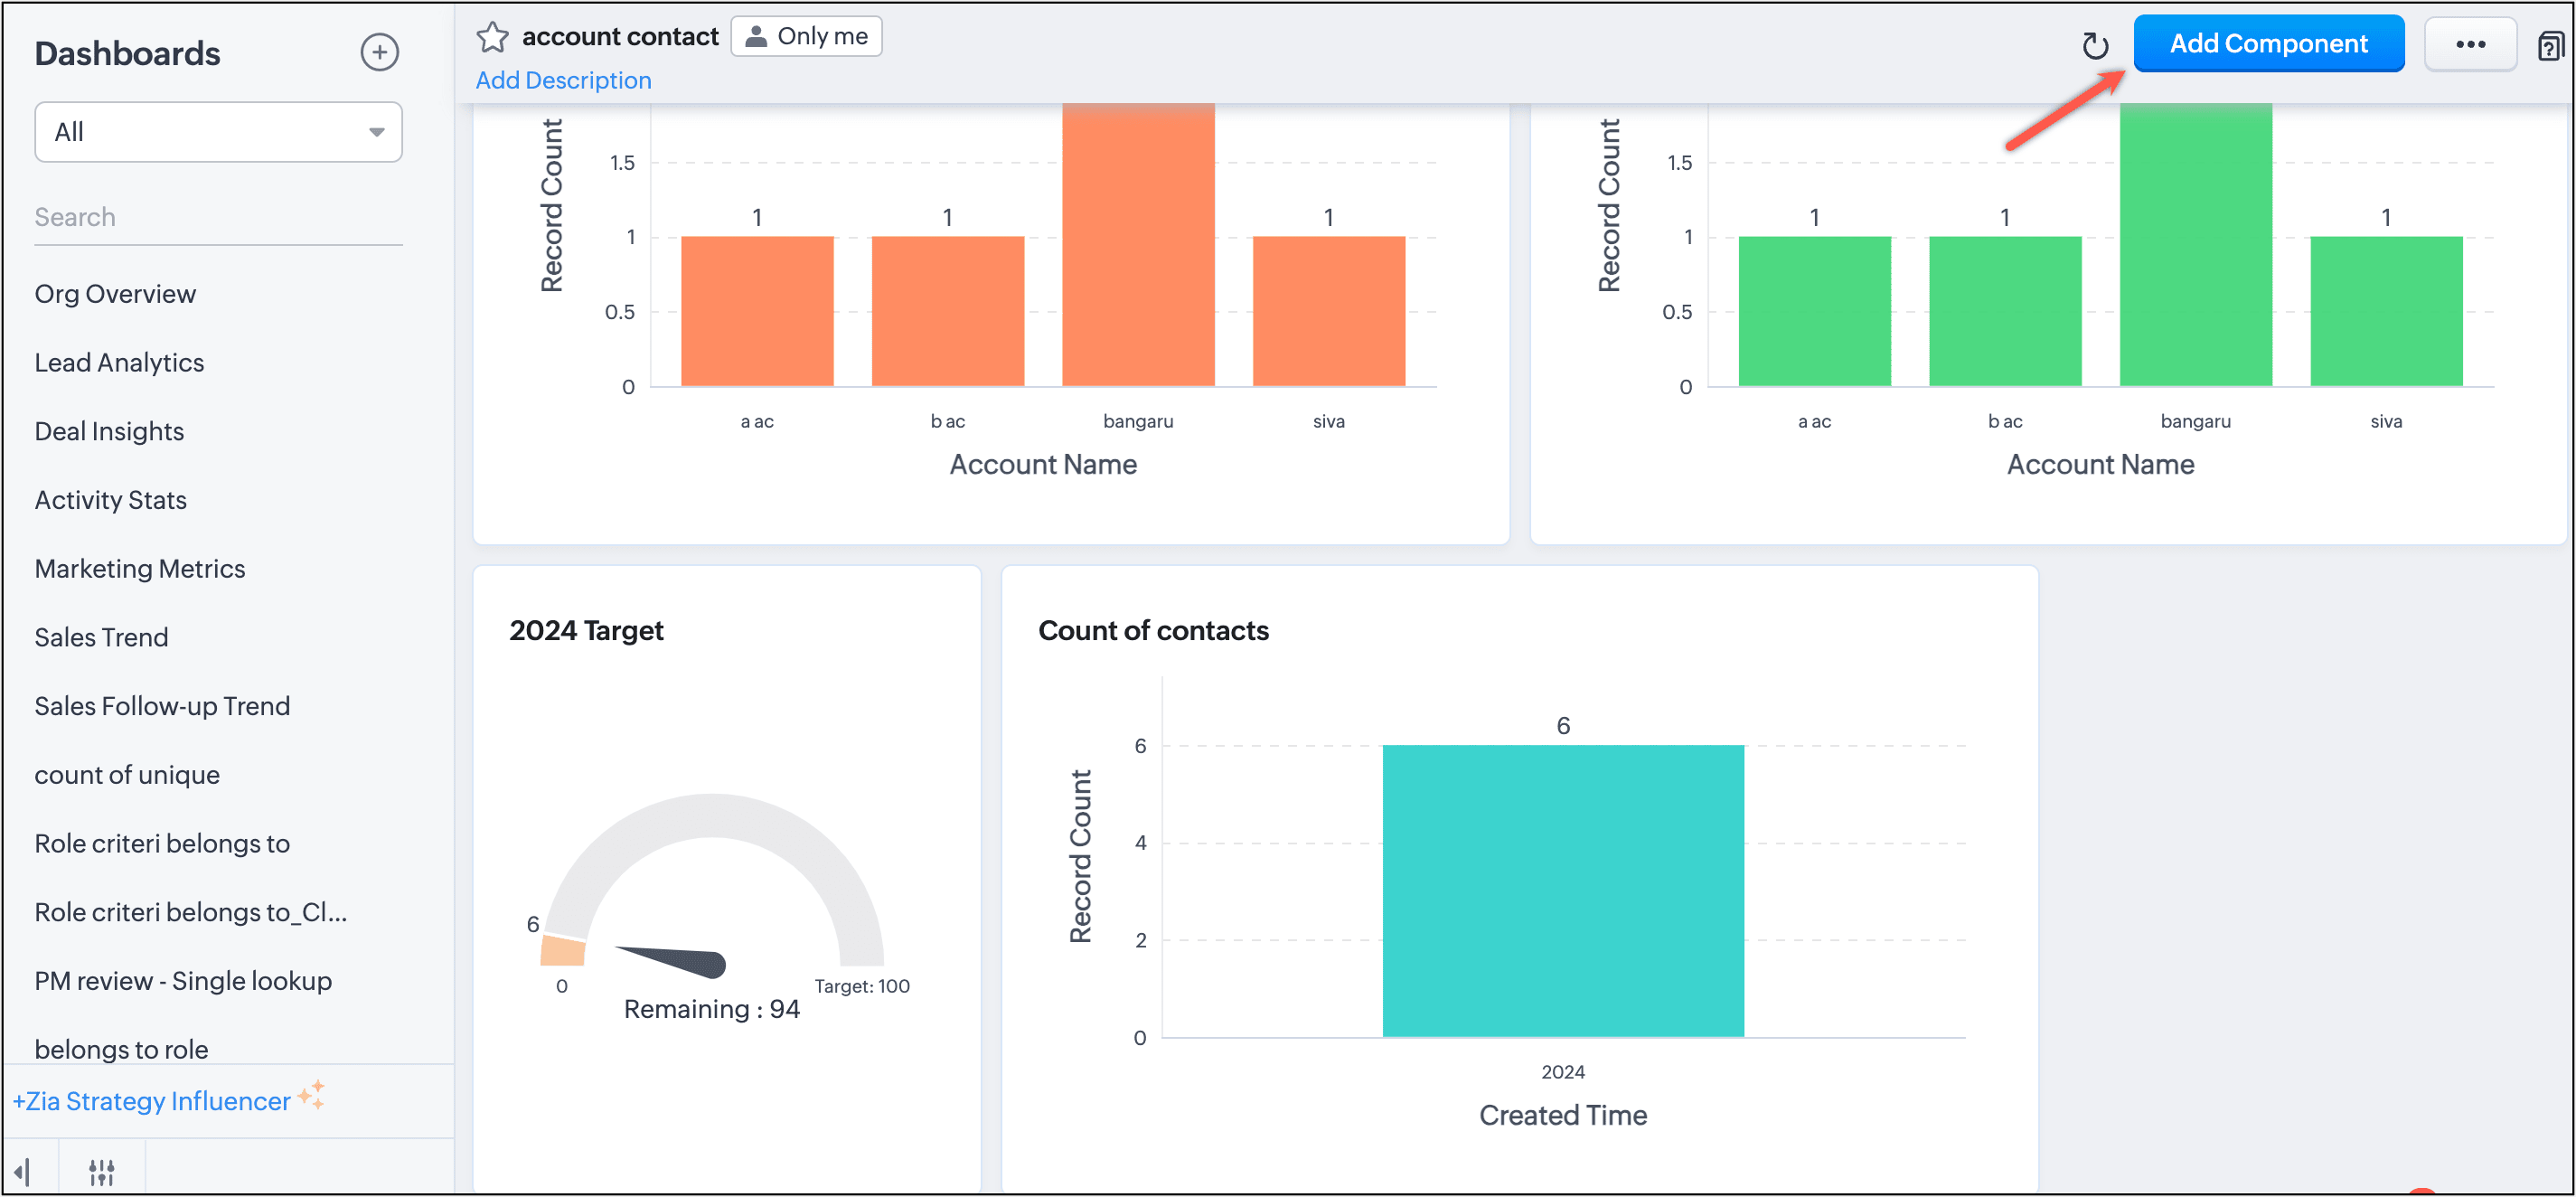Click the plus icon to create dashboard

point(379,52)
